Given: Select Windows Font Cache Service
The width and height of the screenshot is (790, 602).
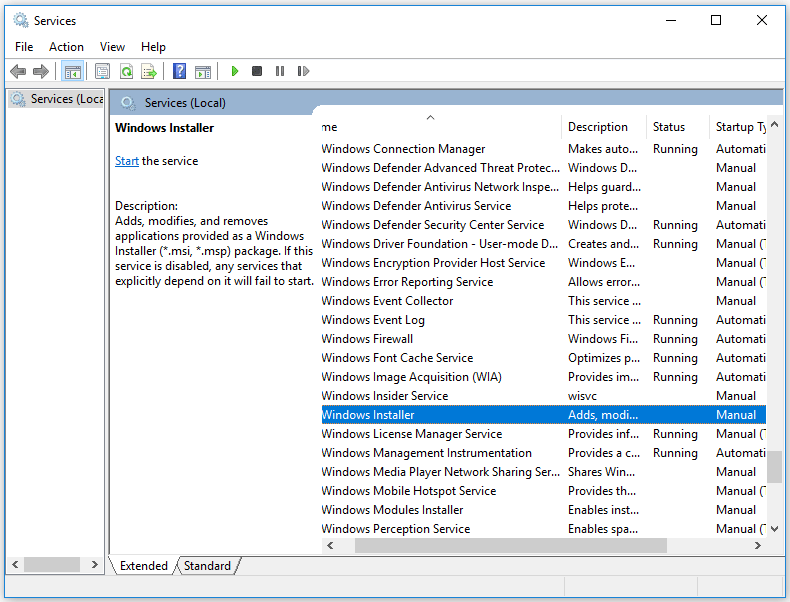Looking at the screenshot, I should [544, 358].
